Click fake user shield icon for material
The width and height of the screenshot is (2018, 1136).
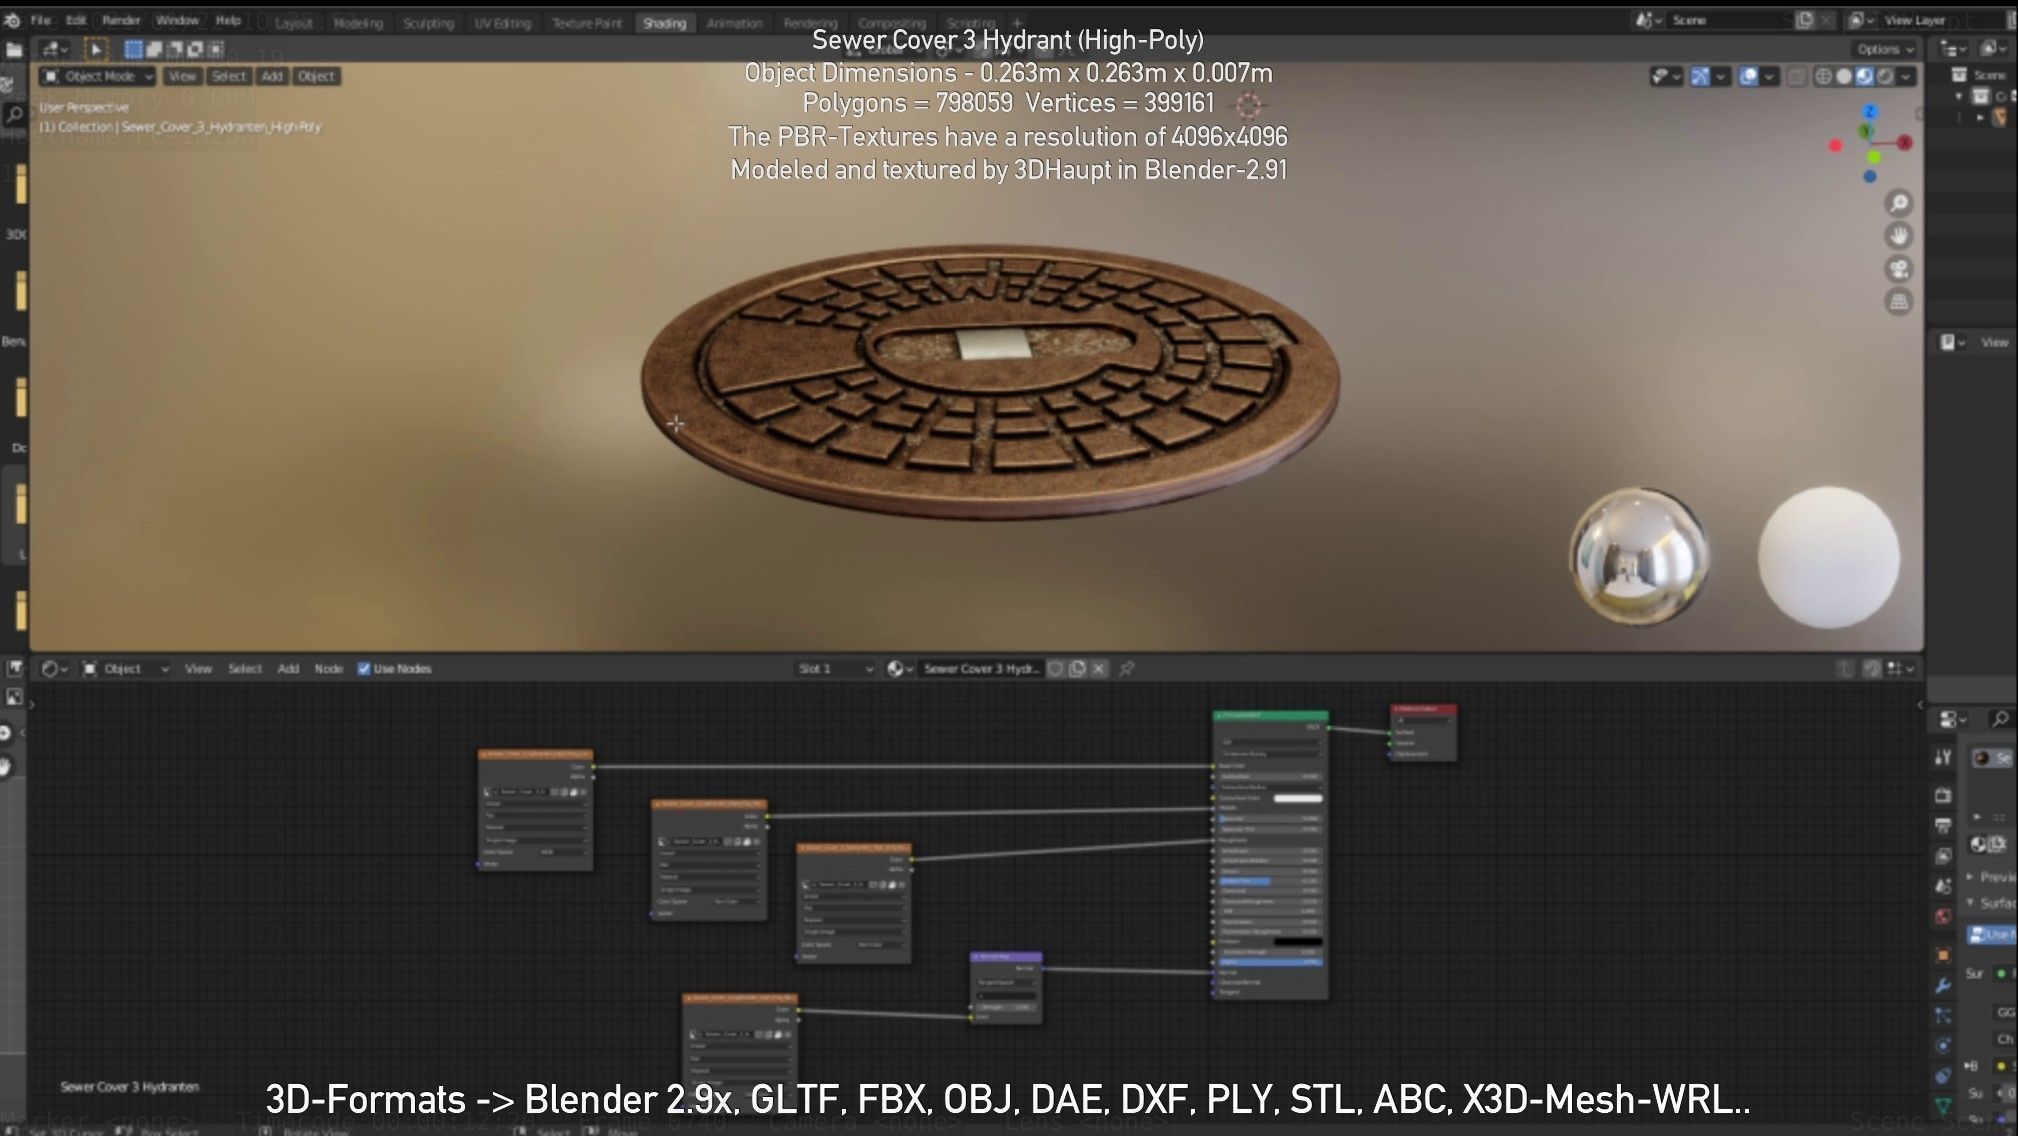click(1055, 668)
